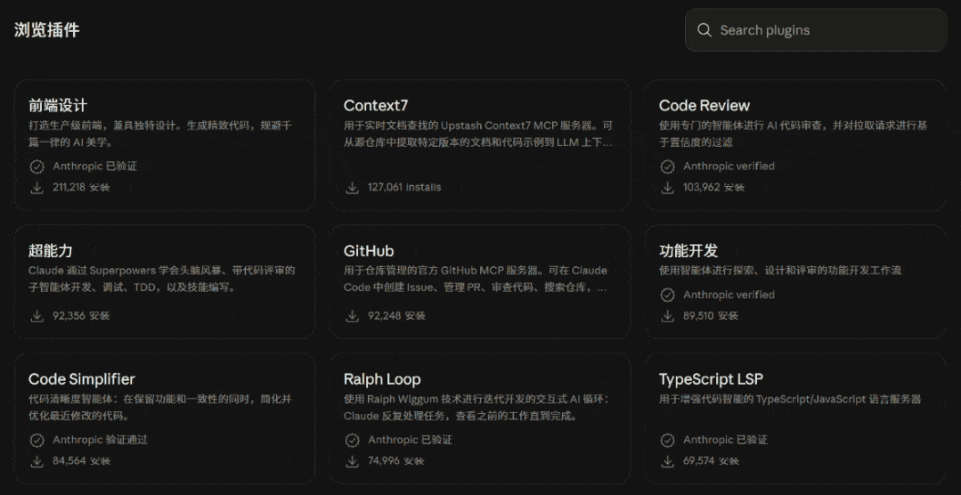
Task: Click the 功能开发 description text
Action: click(x=780, y=270)
